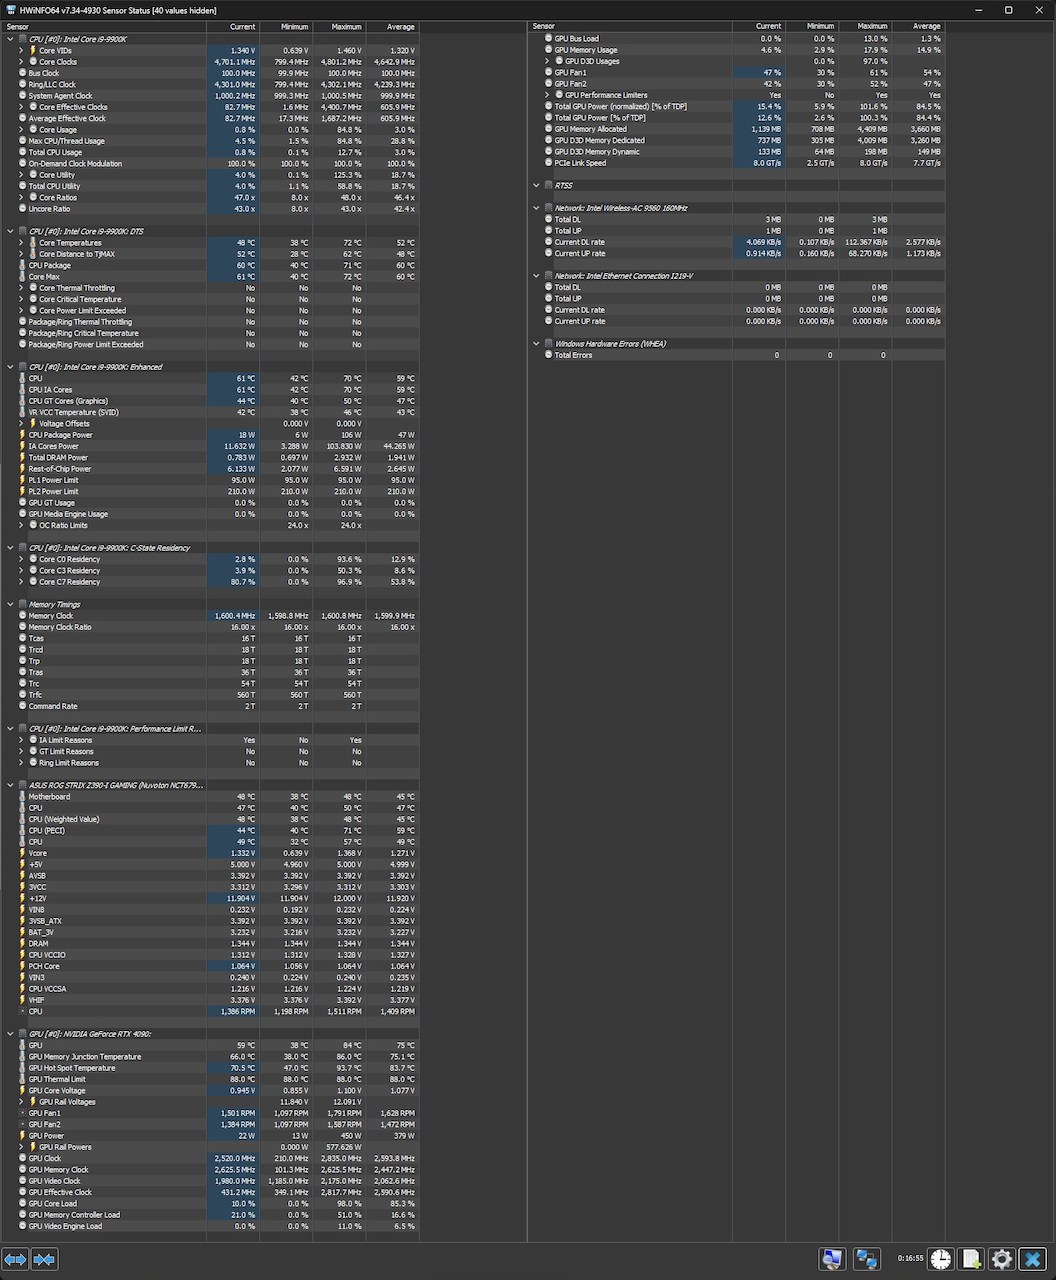Viewport: 1056px width, 1280px height.
Task: Expand the Core VIDs entry
Action: pos(21,50)
